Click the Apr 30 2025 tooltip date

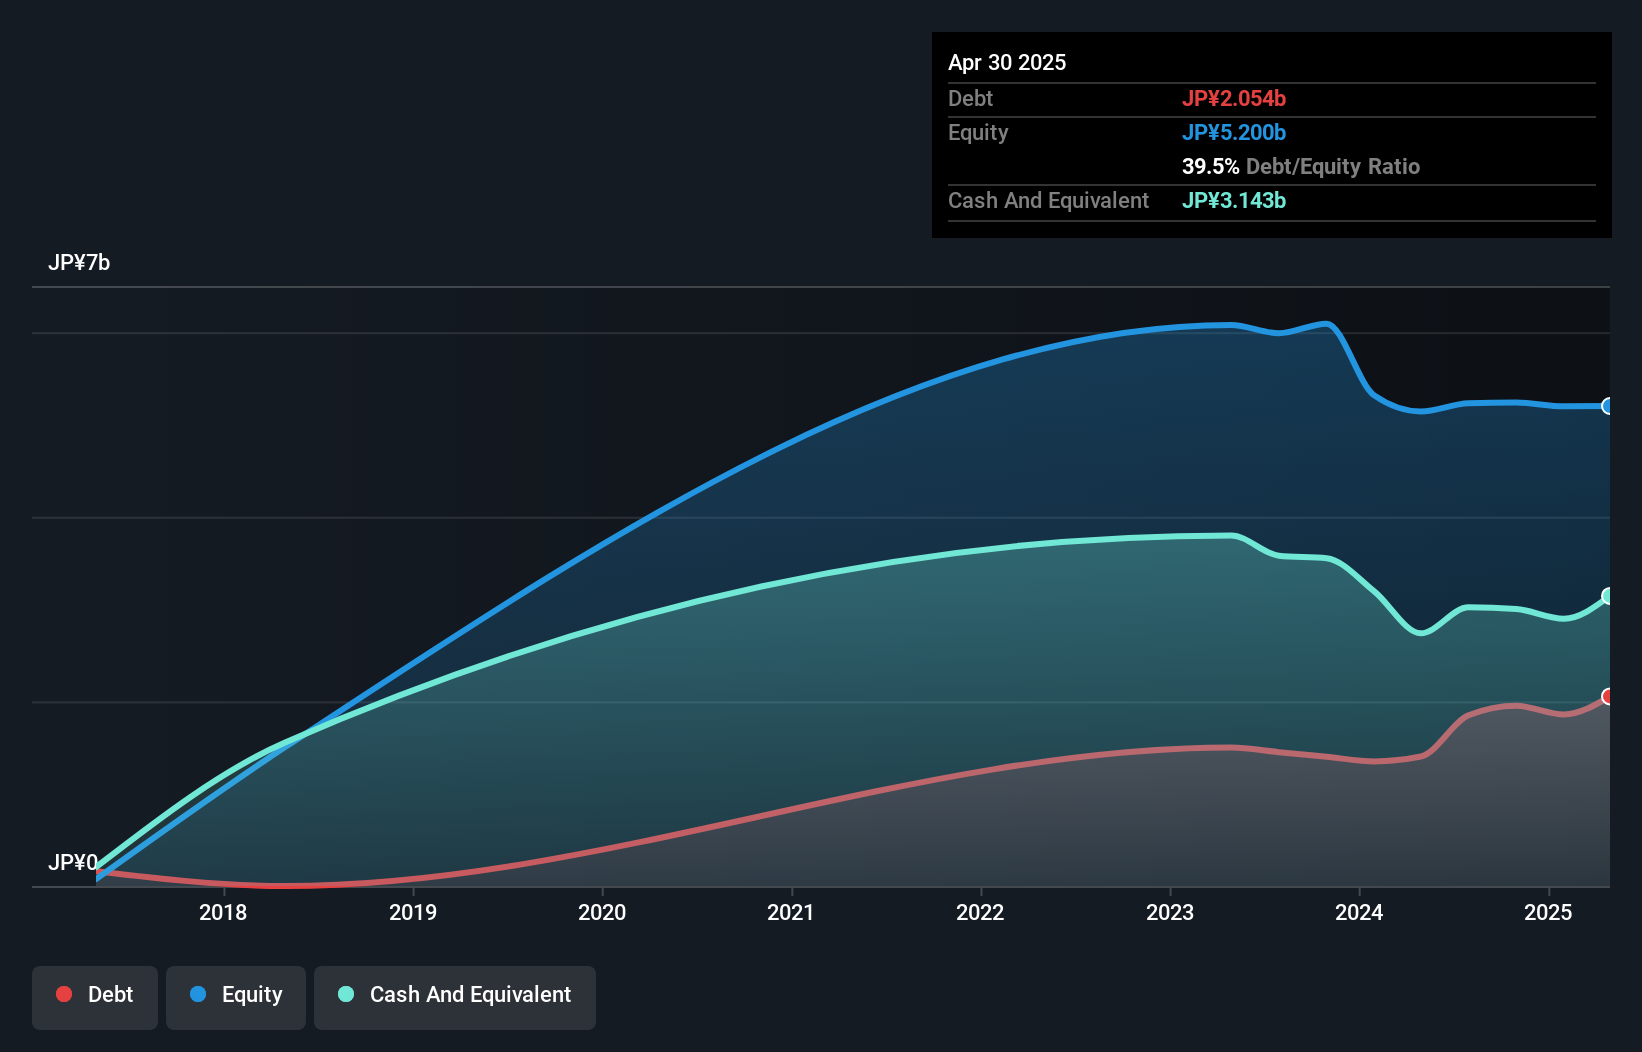[x=1007, y=62]
